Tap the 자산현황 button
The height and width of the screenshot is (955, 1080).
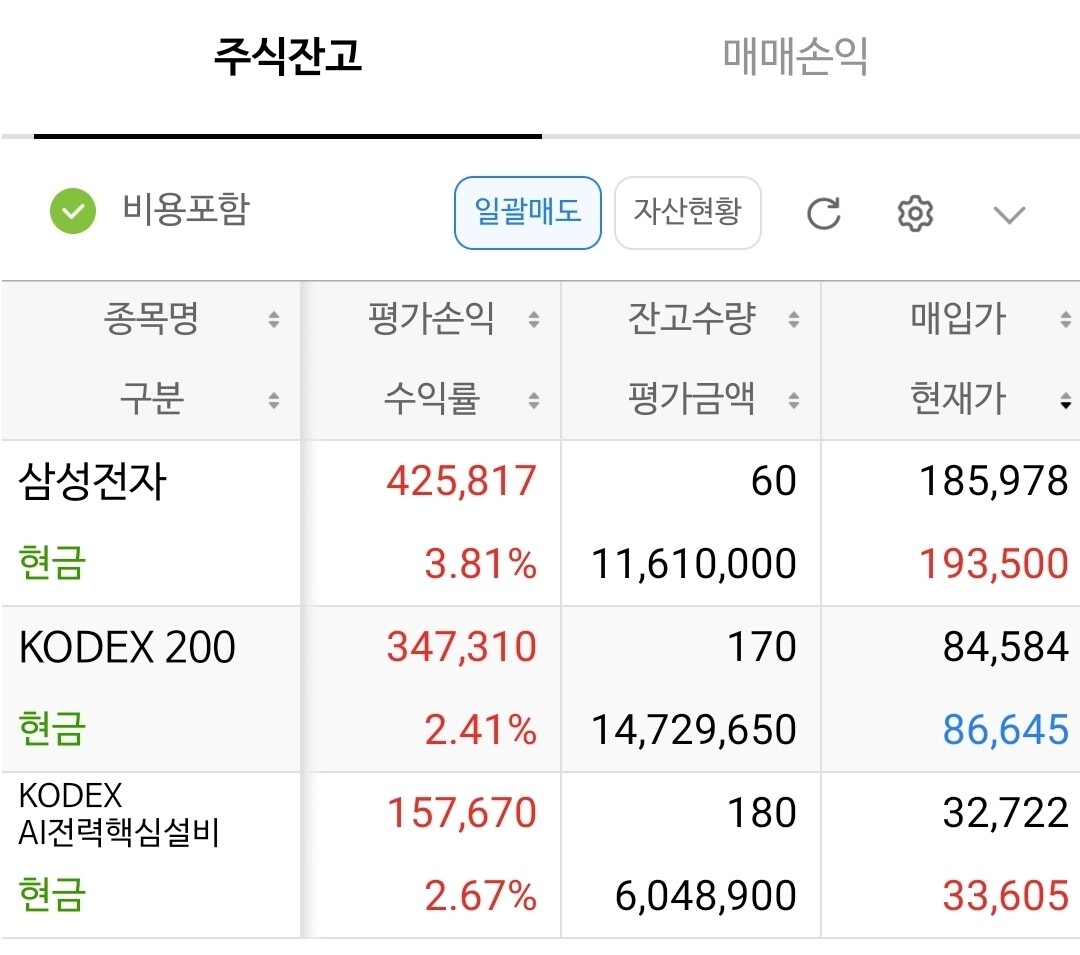tap(687, 213)
